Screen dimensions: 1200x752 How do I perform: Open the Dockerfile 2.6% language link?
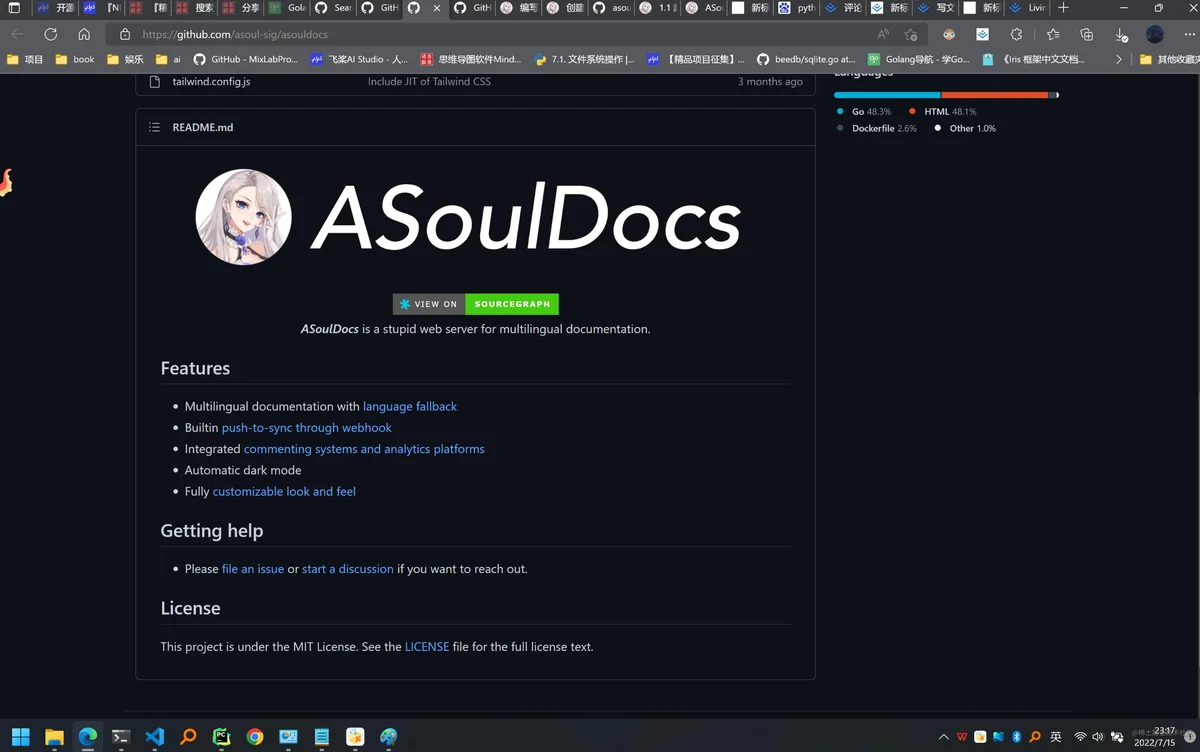coord(876,129)
